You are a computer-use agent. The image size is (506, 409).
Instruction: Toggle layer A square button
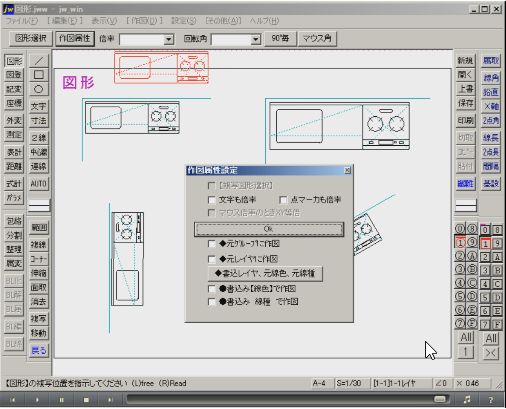(x=497, y=257)
